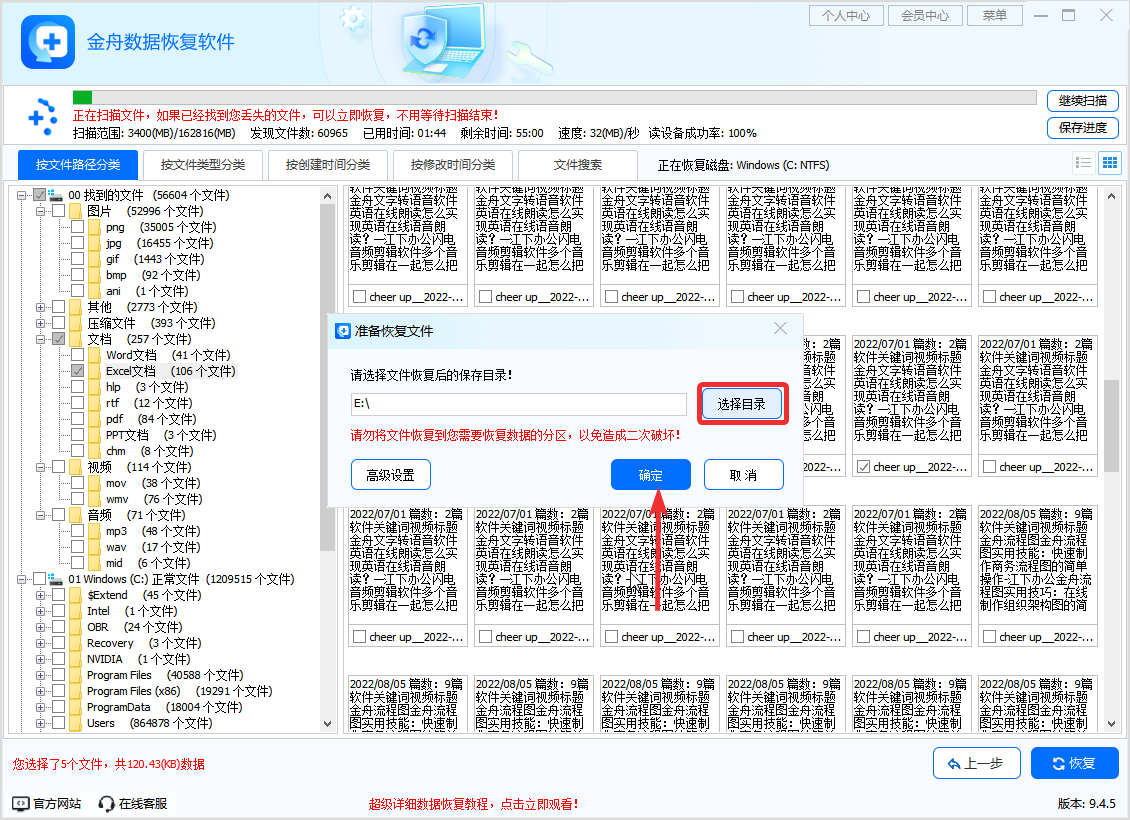Click 取消 in the dialog

[x=744, y=475]
